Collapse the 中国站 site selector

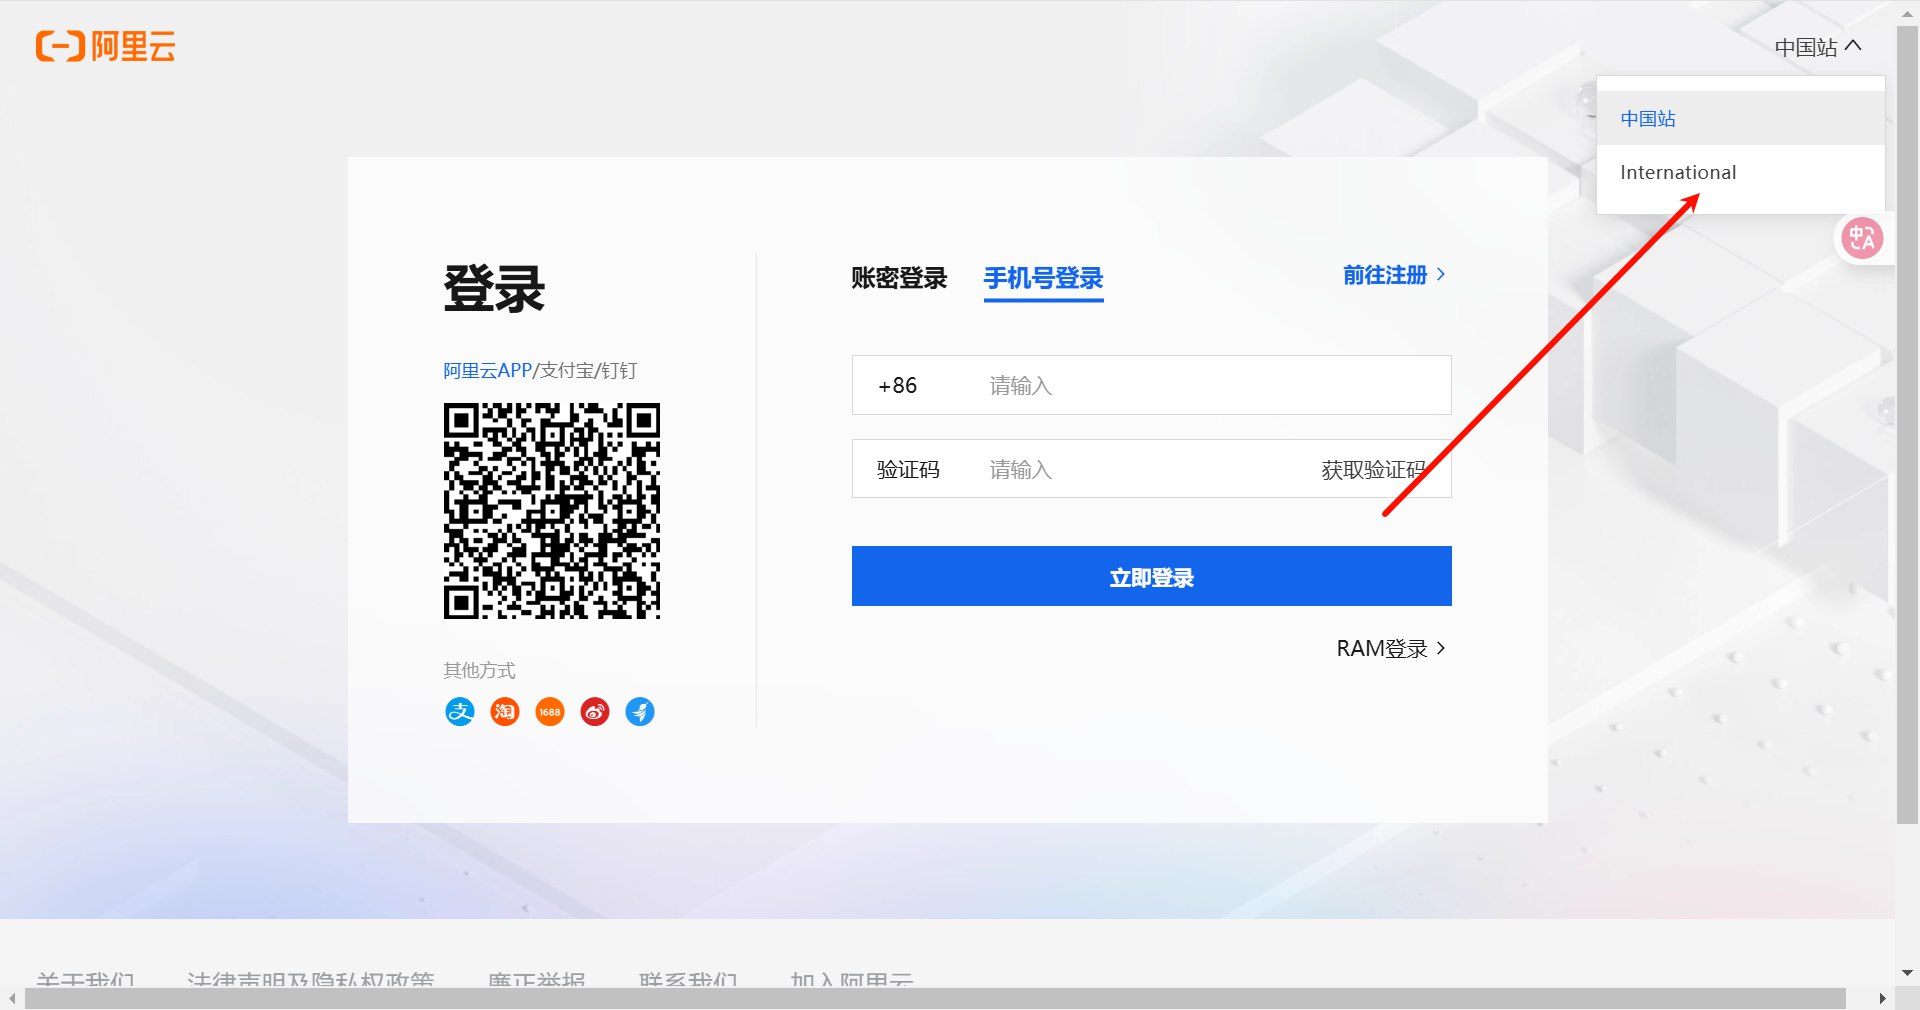coord(1817,47)
